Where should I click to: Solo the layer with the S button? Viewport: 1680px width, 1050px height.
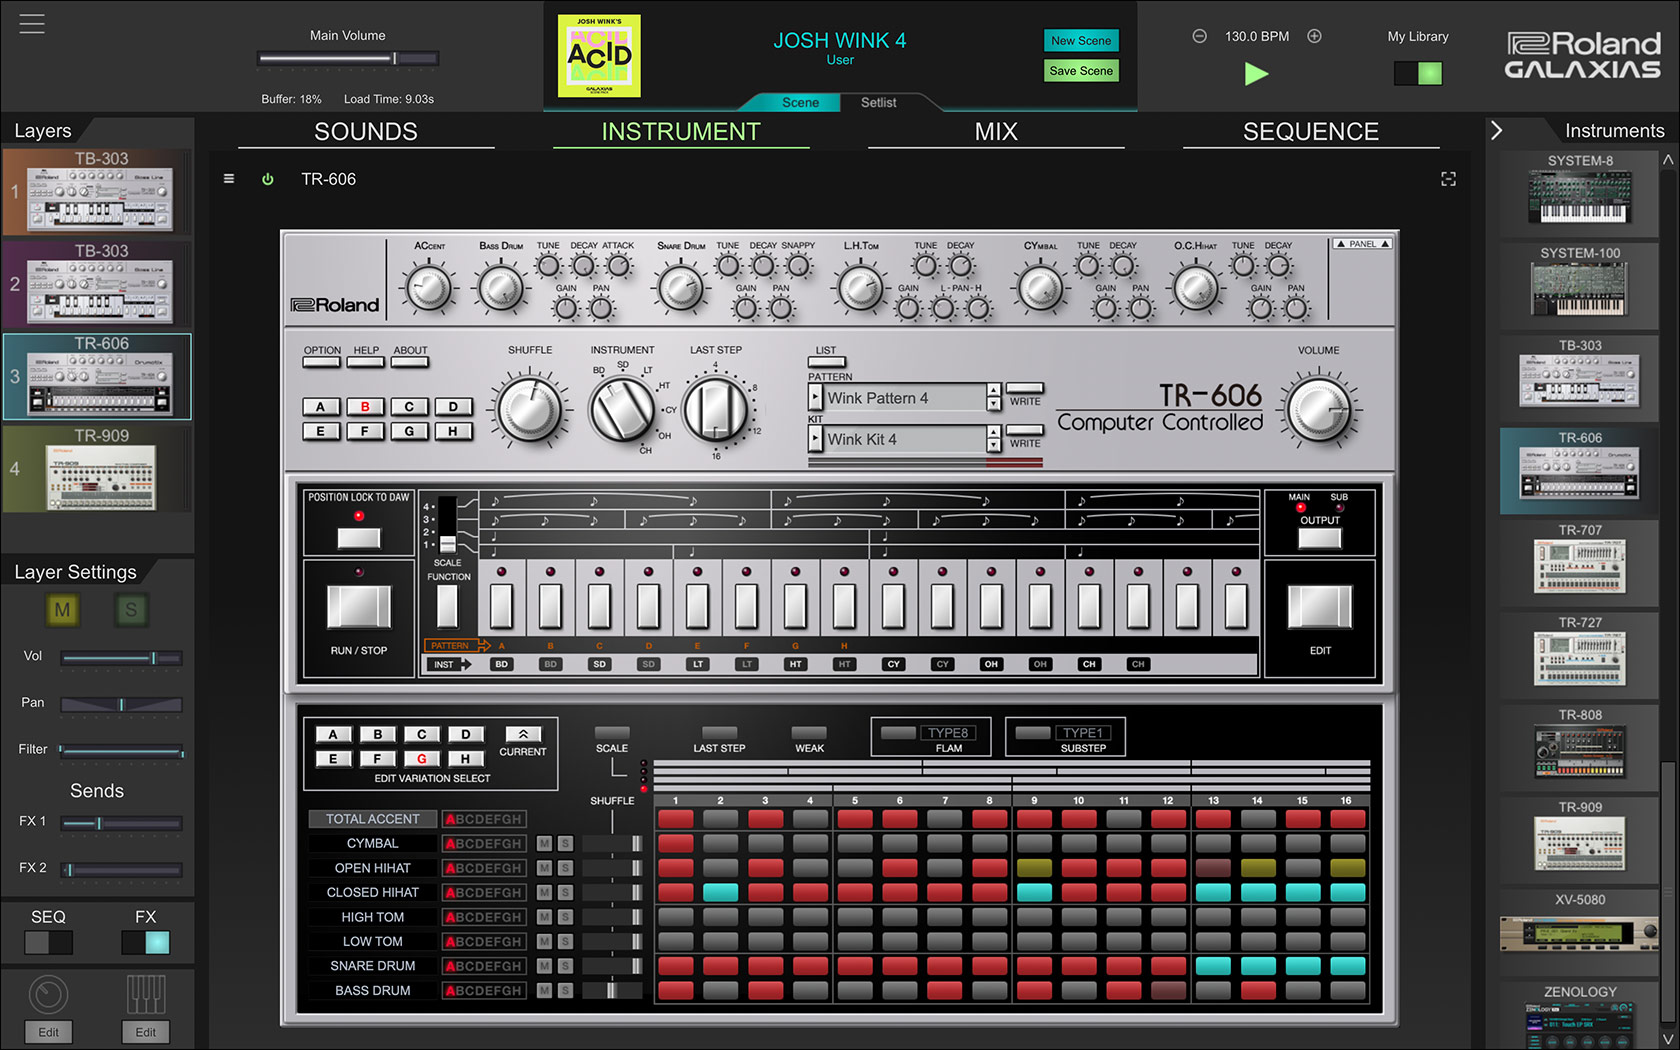131,610
